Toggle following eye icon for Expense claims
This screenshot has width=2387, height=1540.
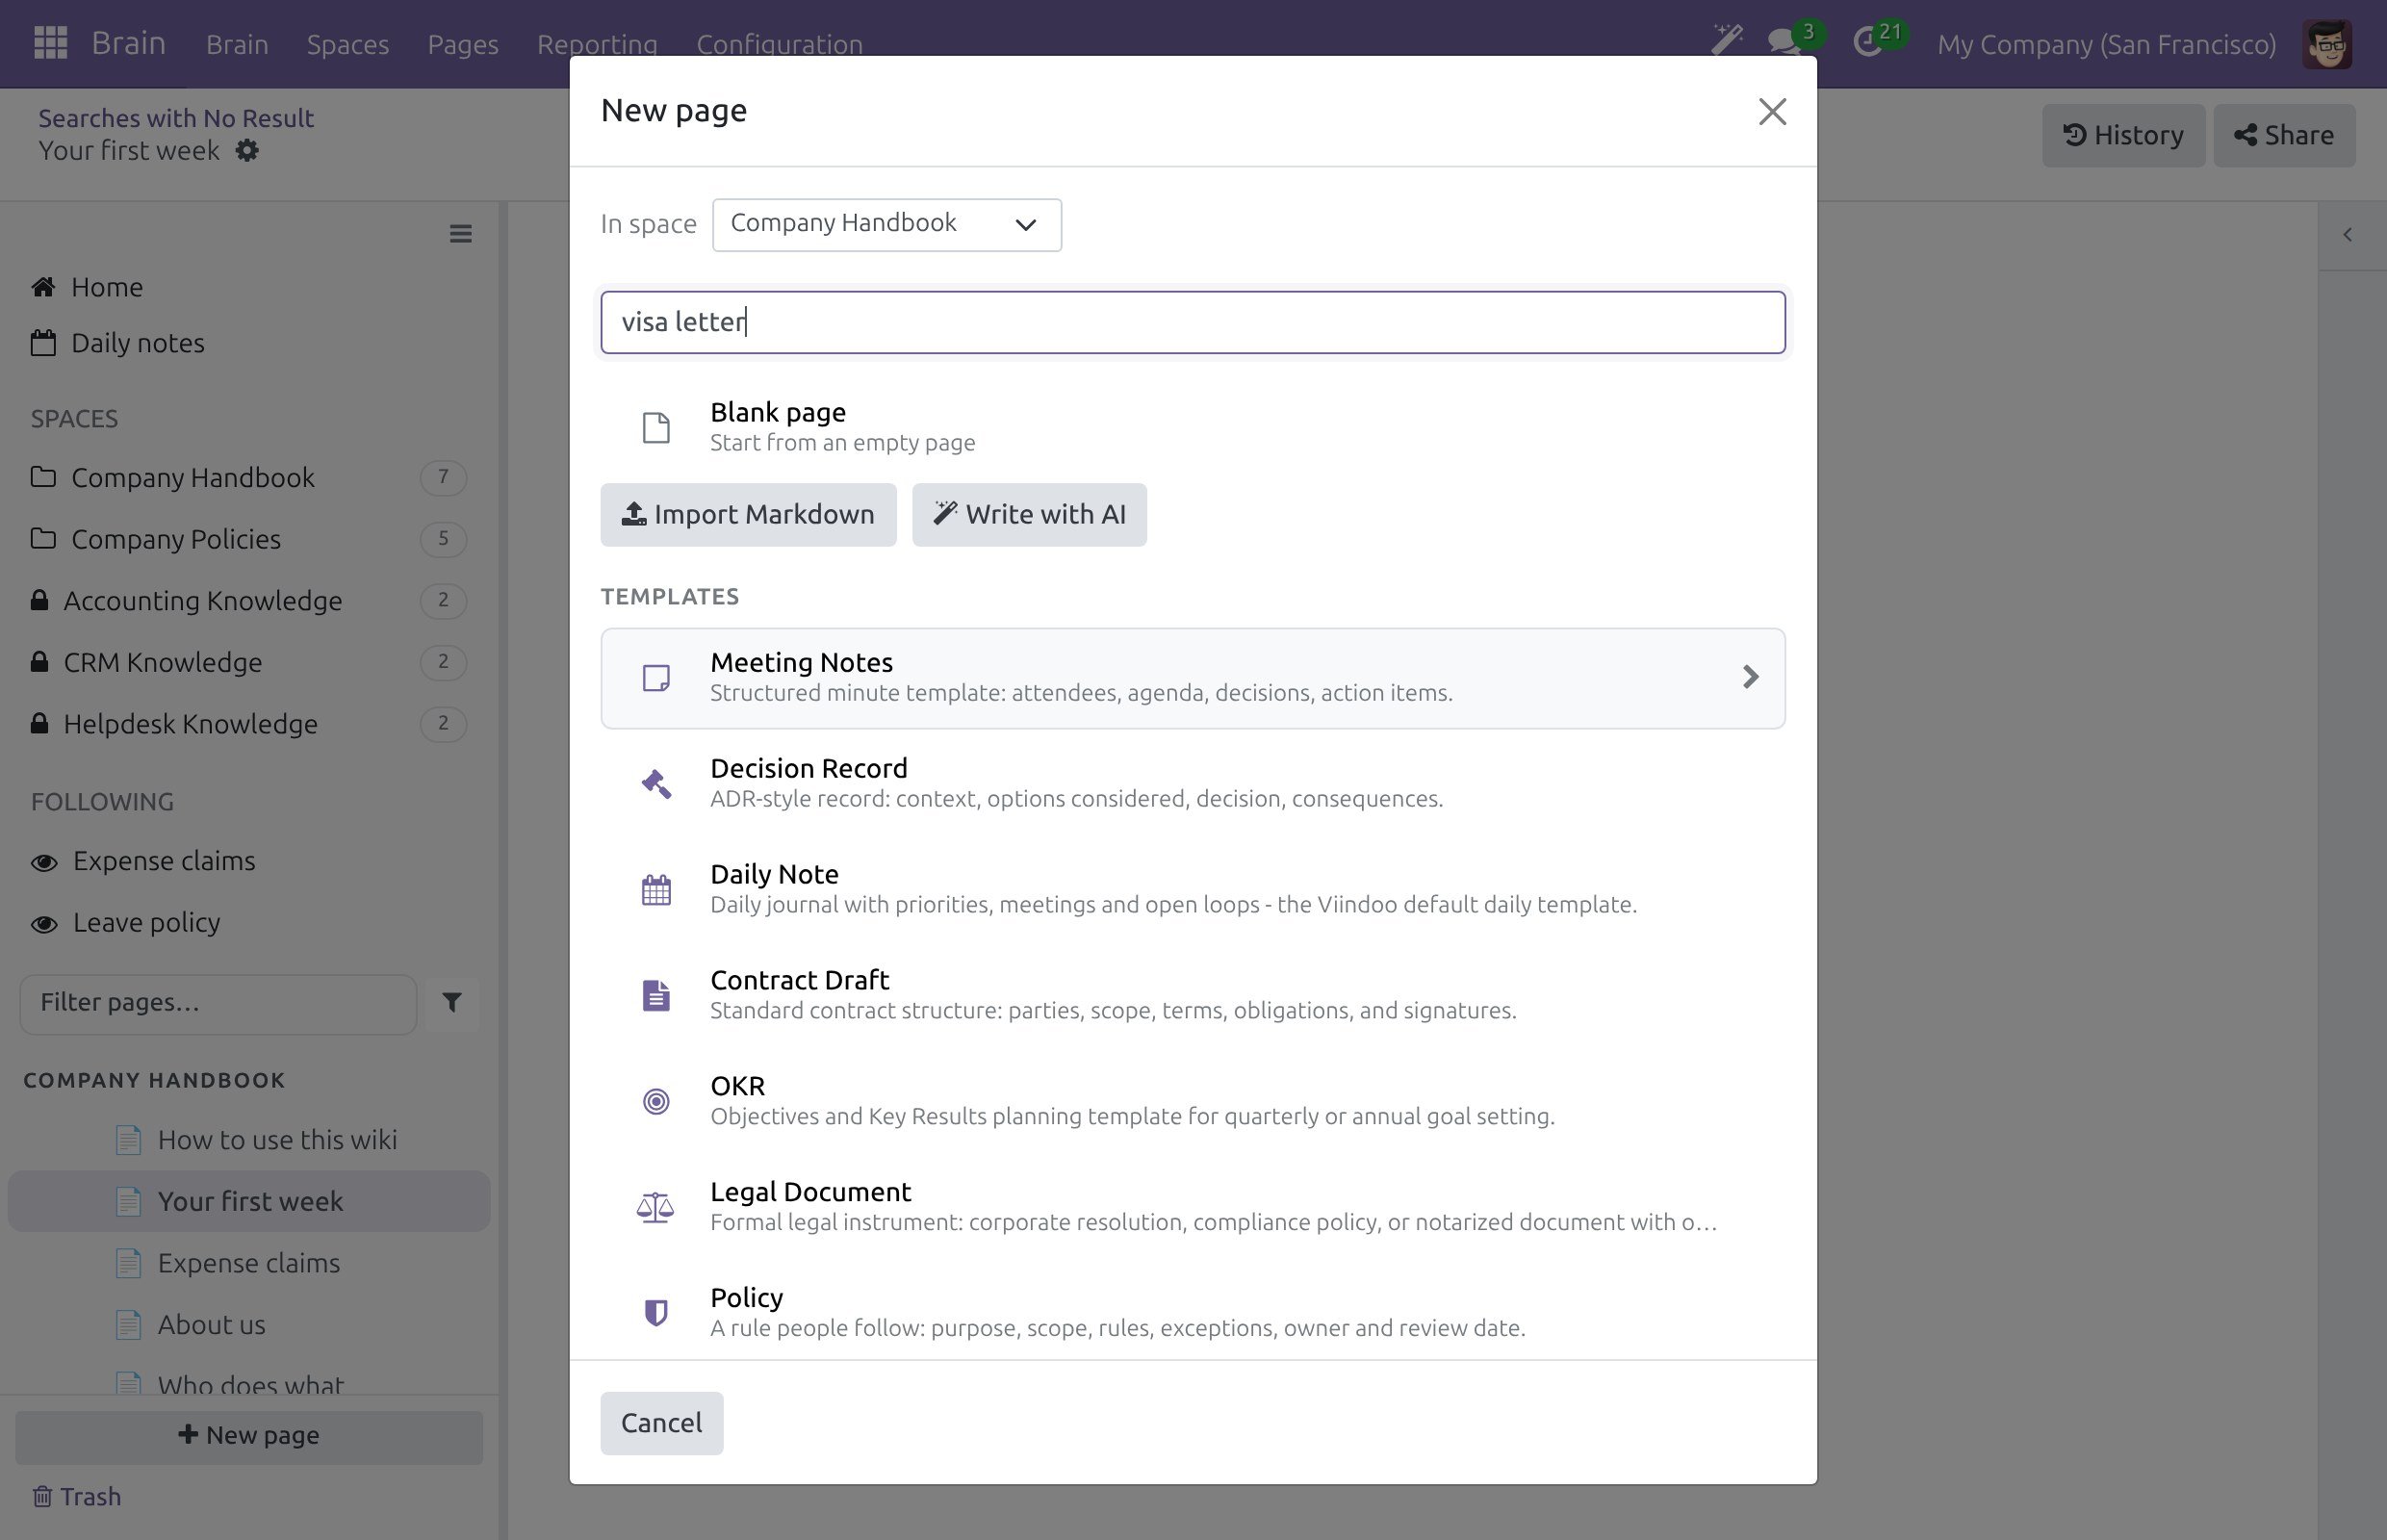pyautogui.click(x=44, y=862)
